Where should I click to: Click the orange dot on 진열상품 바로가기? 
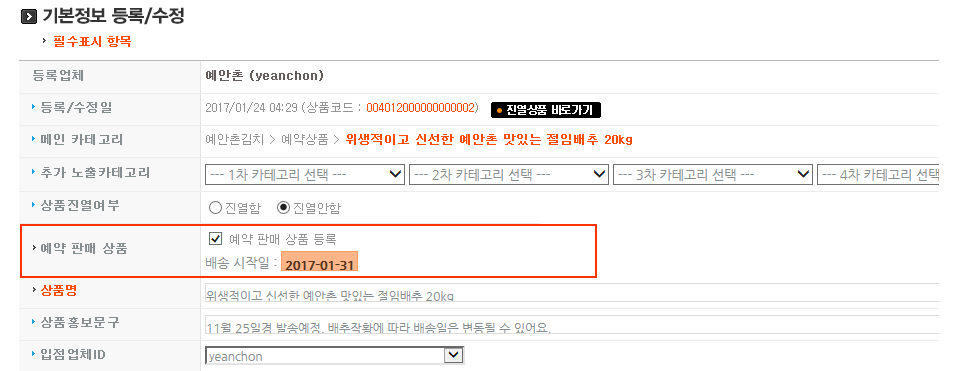pos(499,111)
